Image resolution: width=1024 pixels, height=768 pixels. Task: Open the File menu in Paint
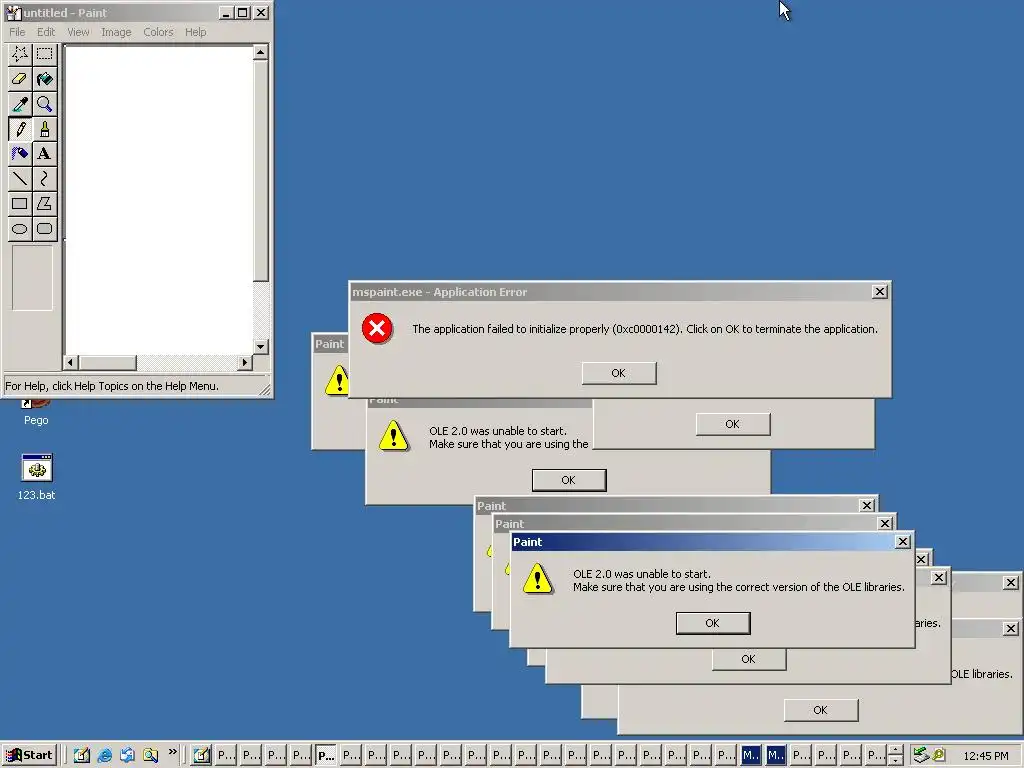tap(17, 32)
